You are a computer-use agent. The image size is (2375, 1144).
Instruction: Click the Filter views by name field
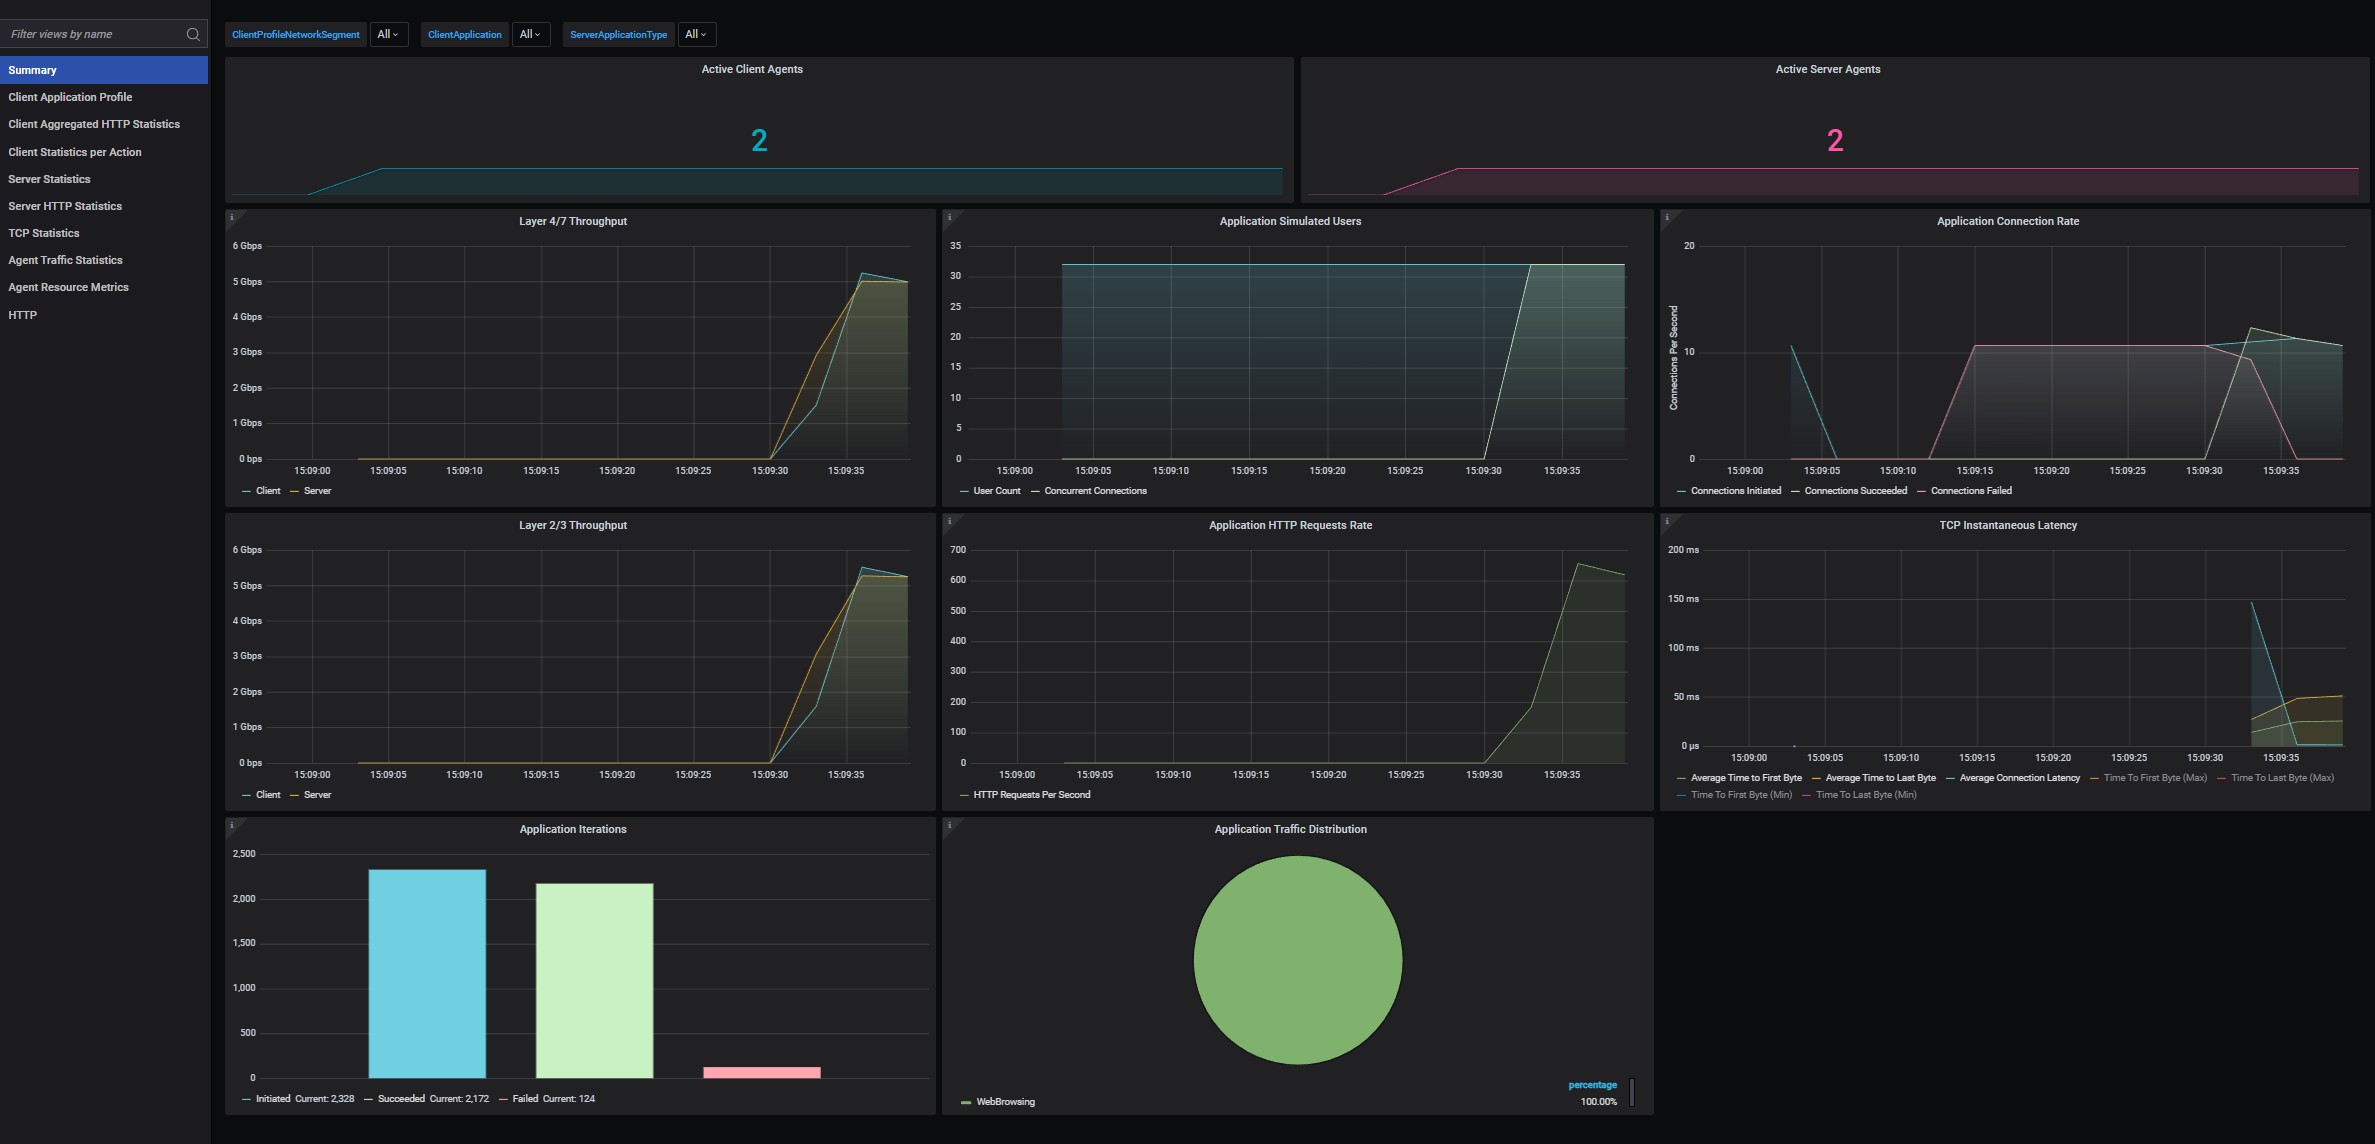pyautogui.click(x=90, y=34)
